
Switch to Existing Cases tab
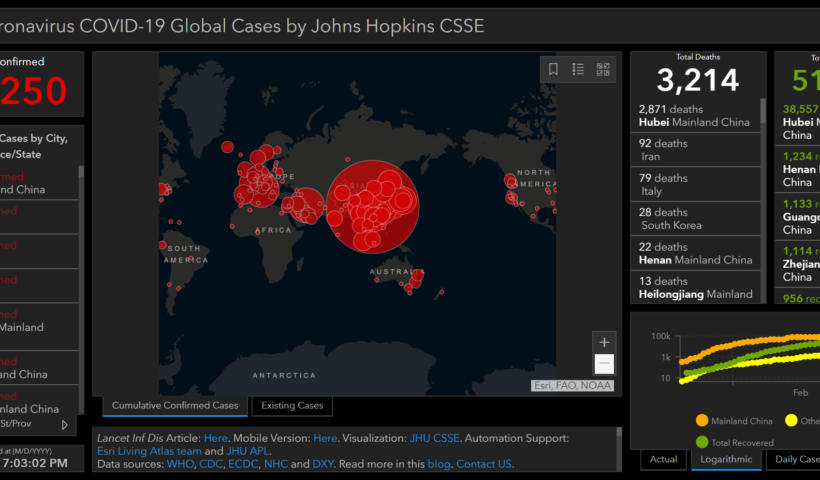(291, 406)
